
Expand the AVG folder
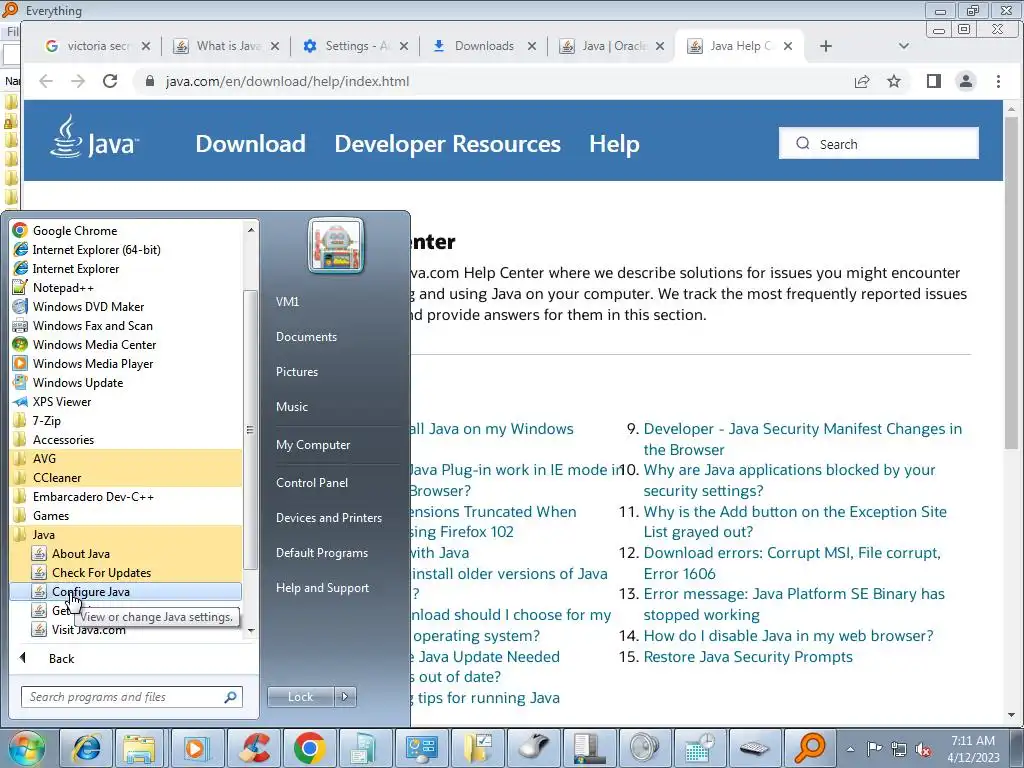click(x=44, y=459)
